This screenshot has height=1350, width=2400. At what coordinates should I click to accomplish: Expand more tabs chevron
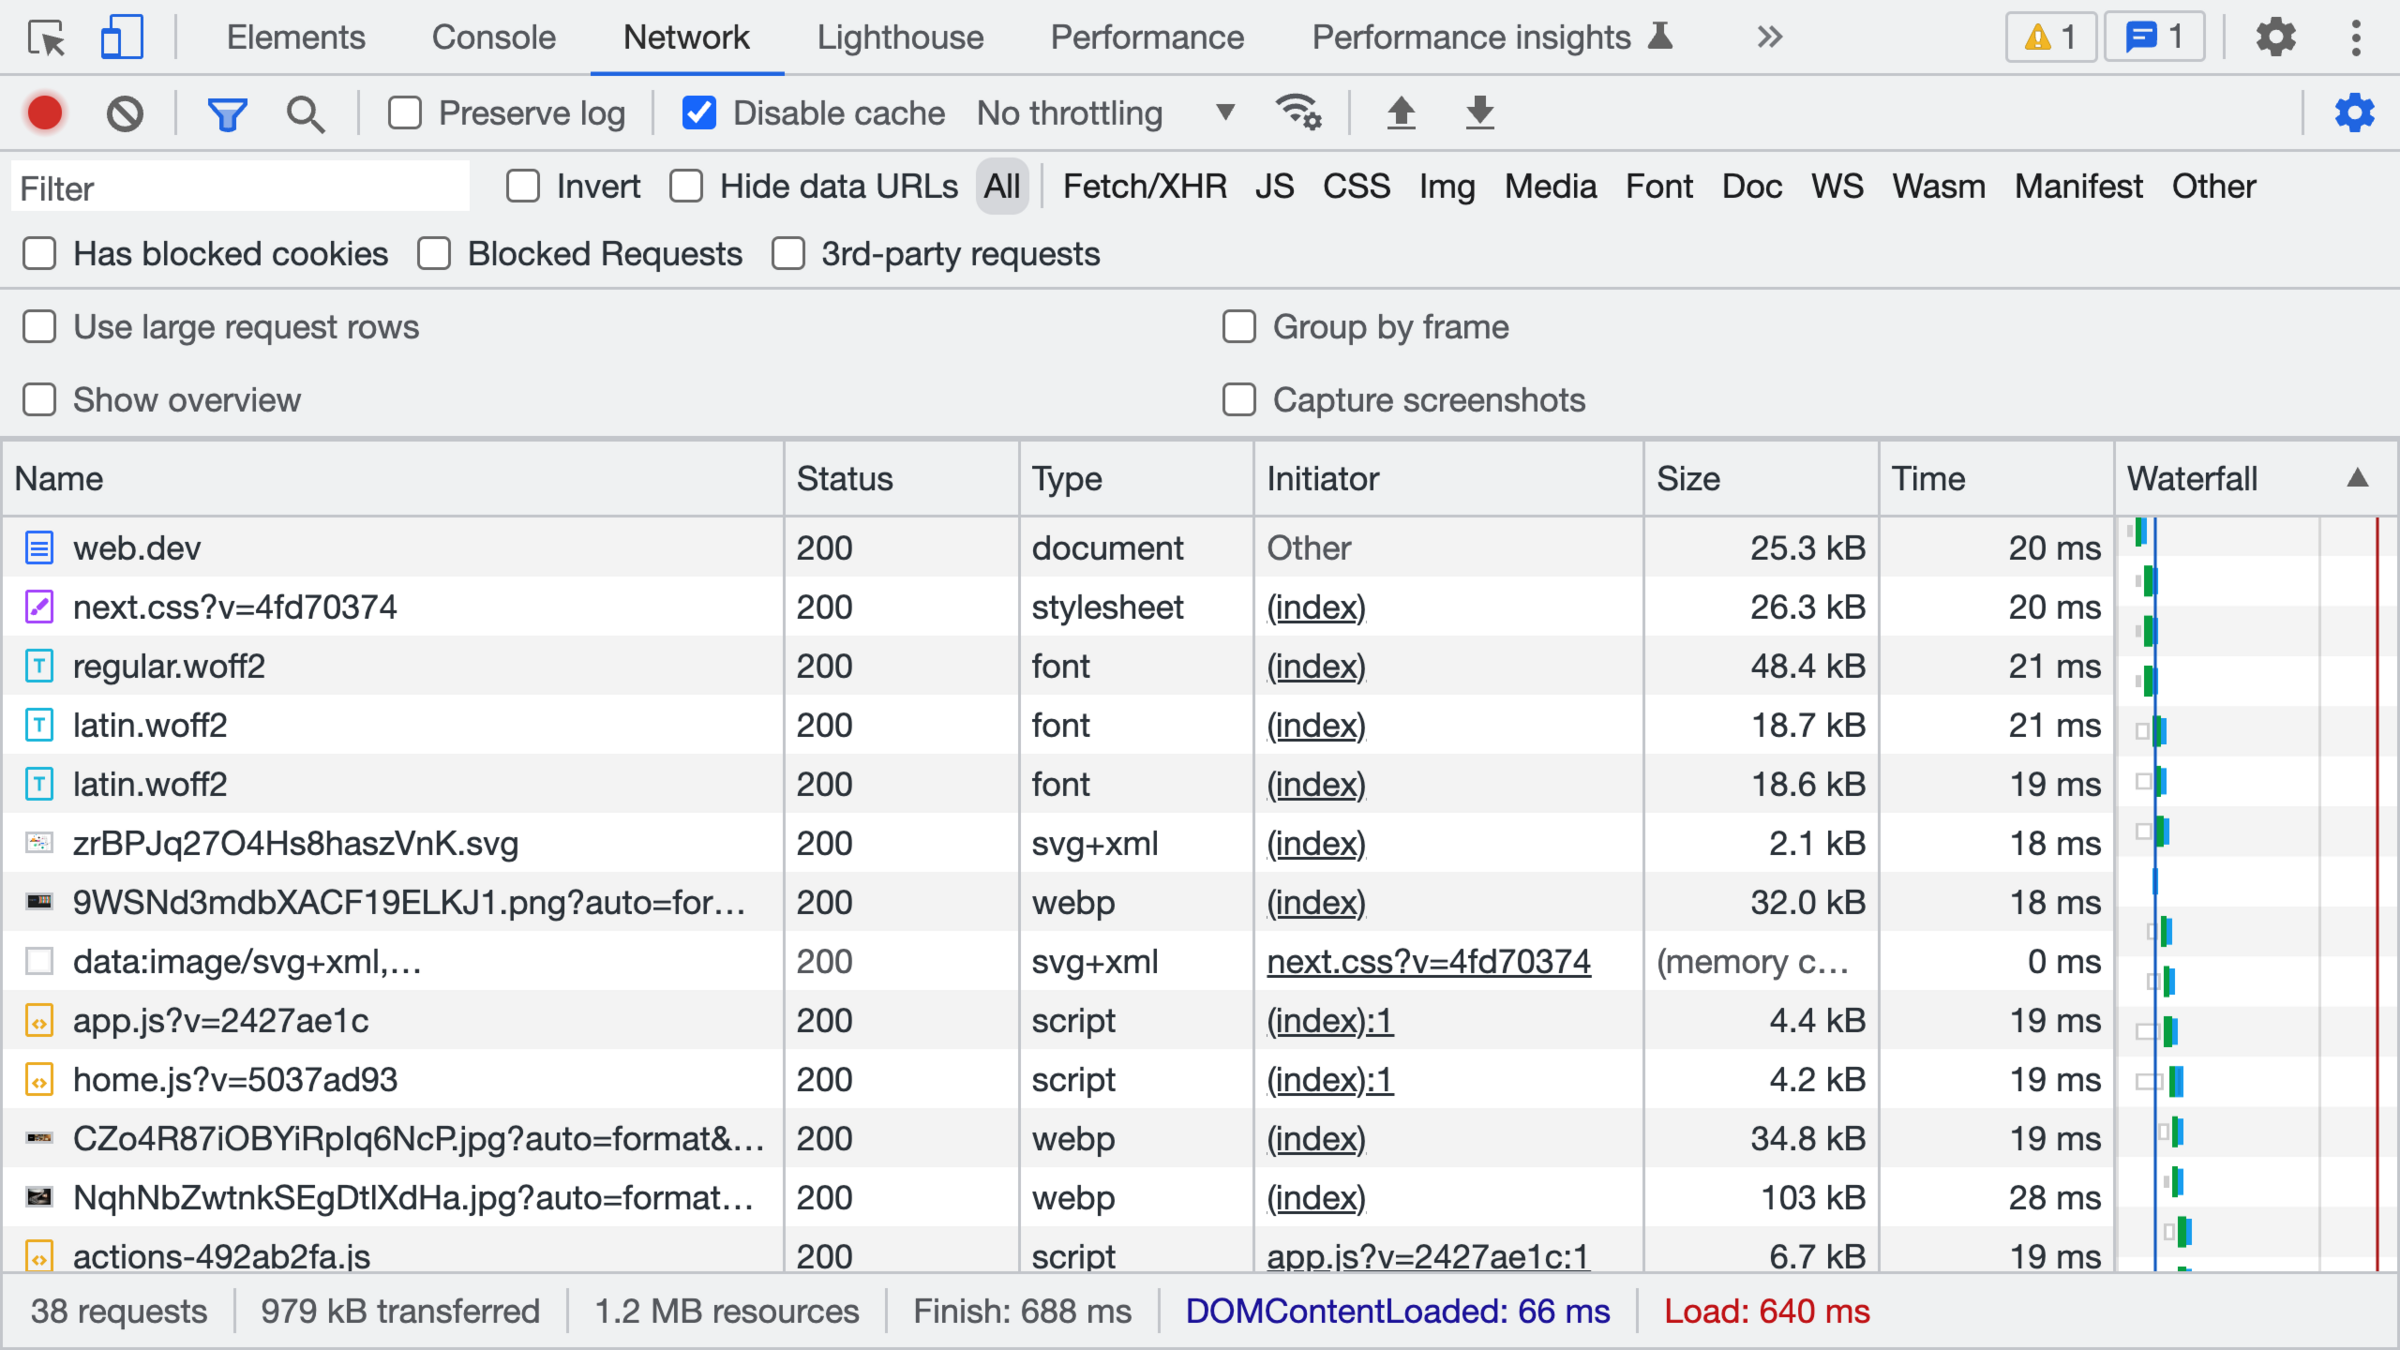click(1769, 38)
